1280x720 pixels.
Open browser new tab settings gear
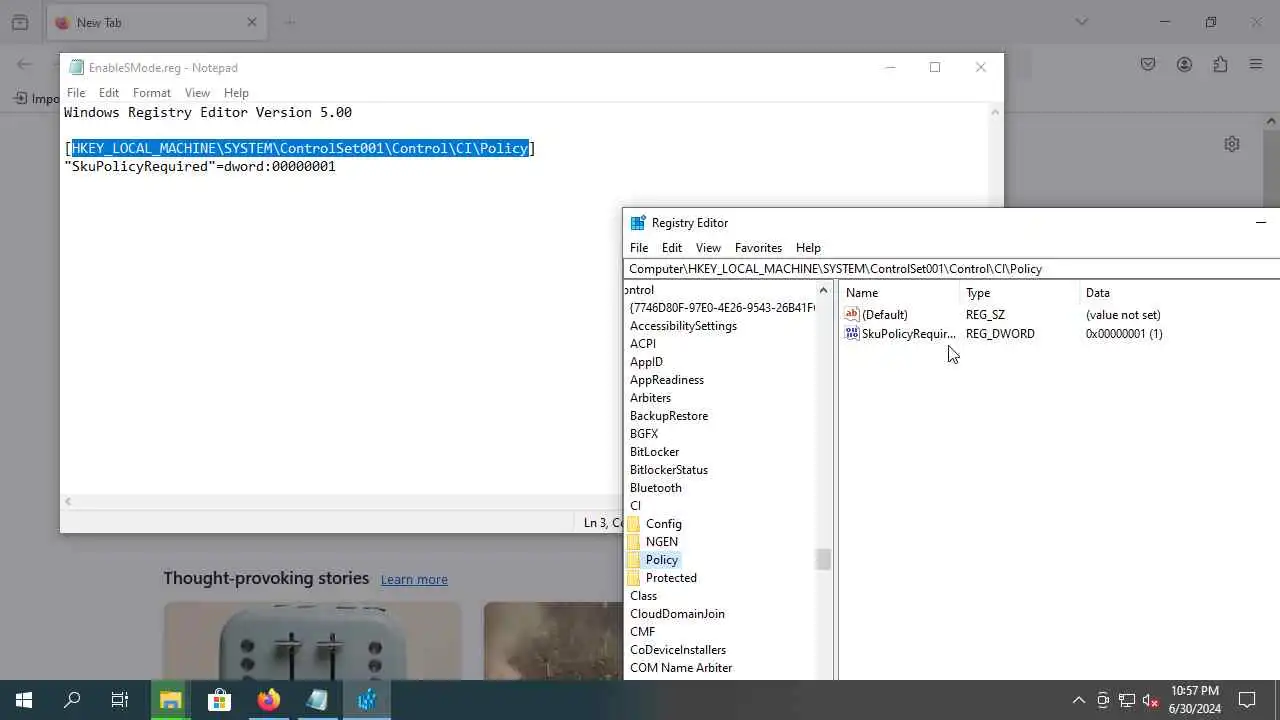pyautogui.click(x=1232, y=144)
